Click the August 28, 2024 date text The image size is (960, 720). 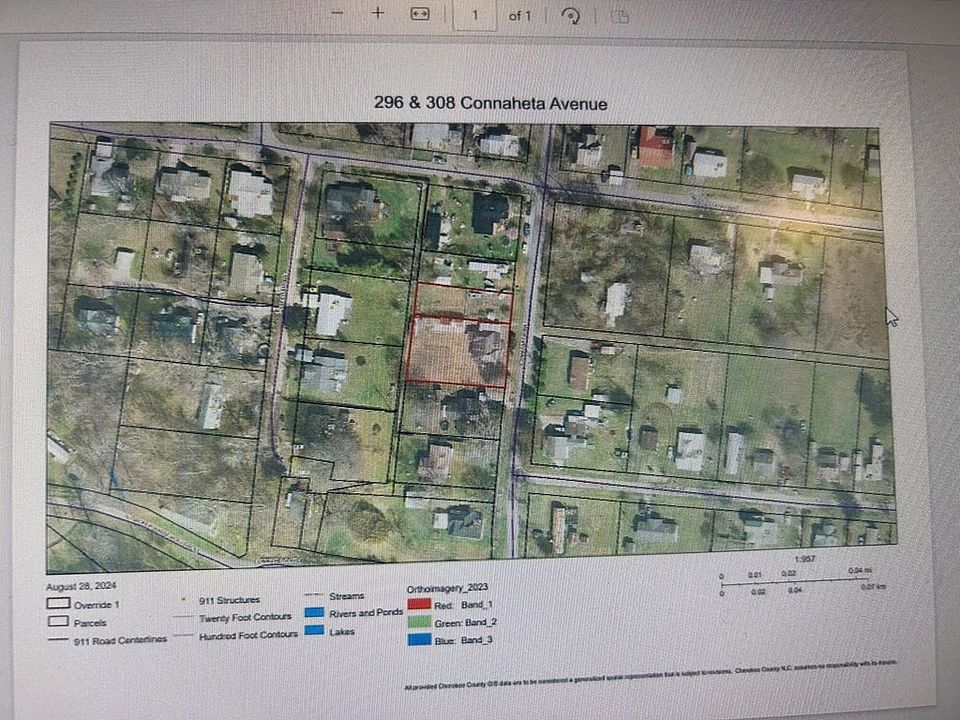pos(76,587)
